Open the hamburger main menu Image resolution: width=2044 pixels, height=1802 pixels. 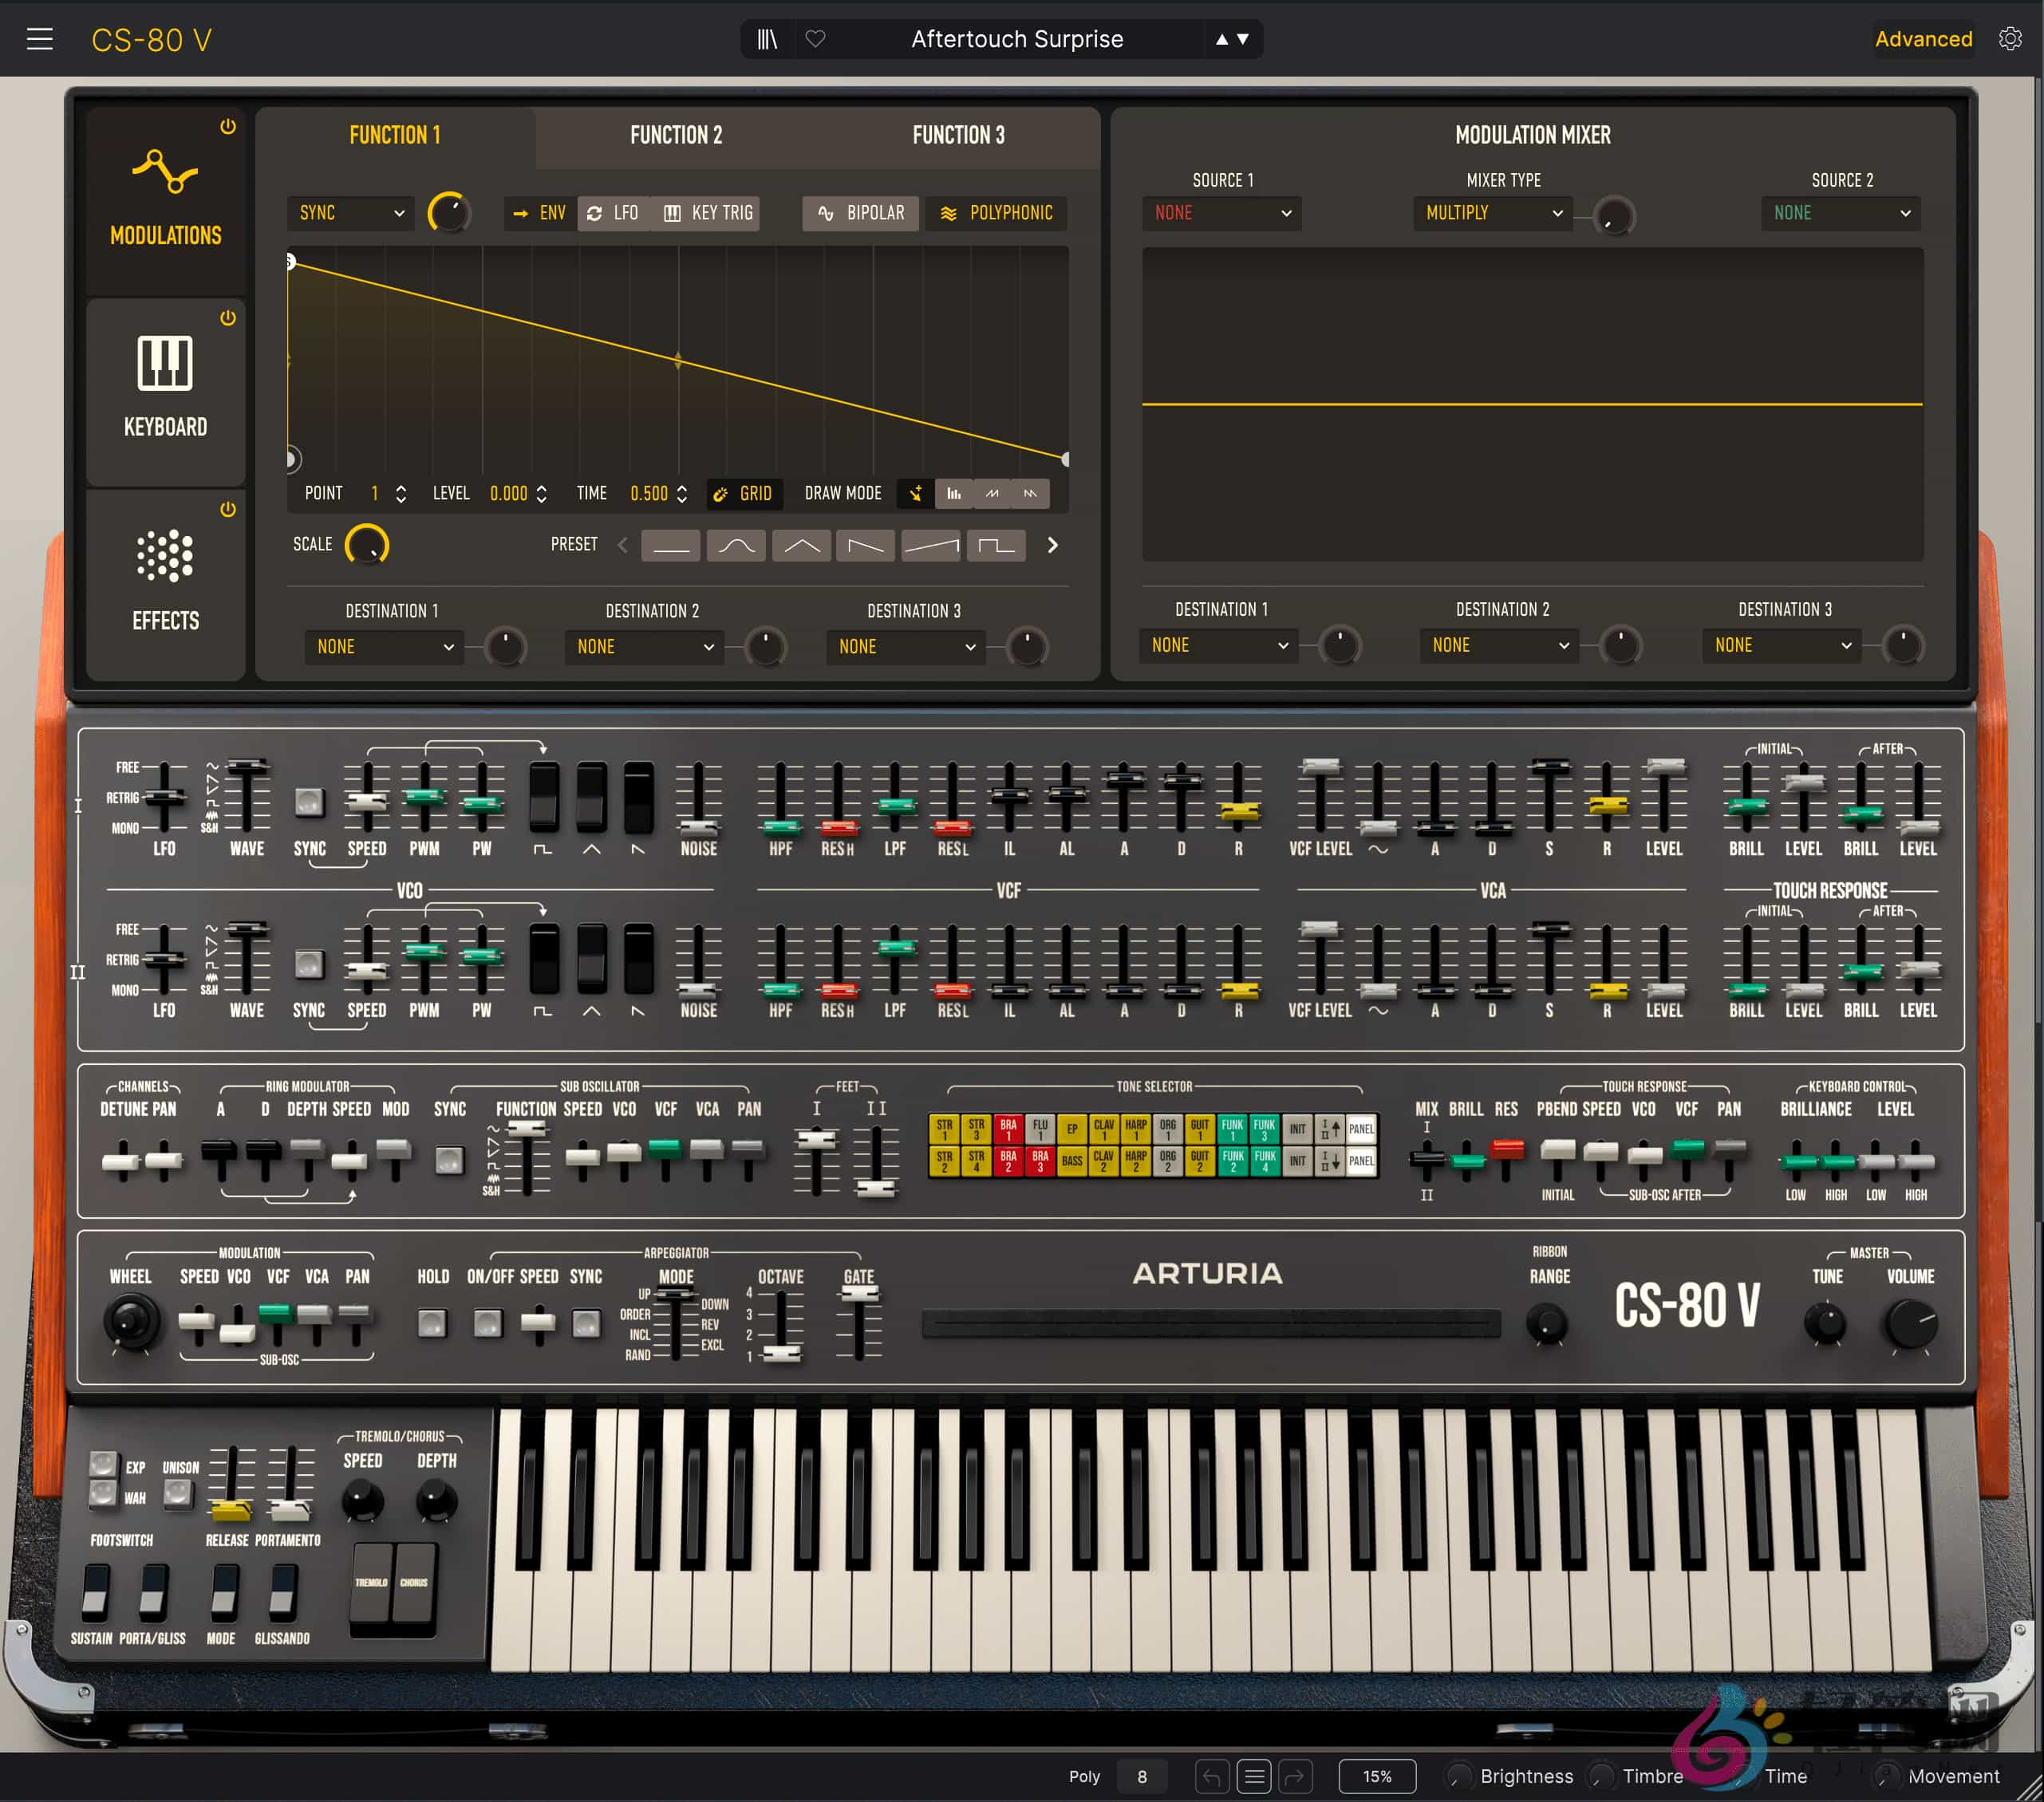pyautogui.click(x=40, y=39)
